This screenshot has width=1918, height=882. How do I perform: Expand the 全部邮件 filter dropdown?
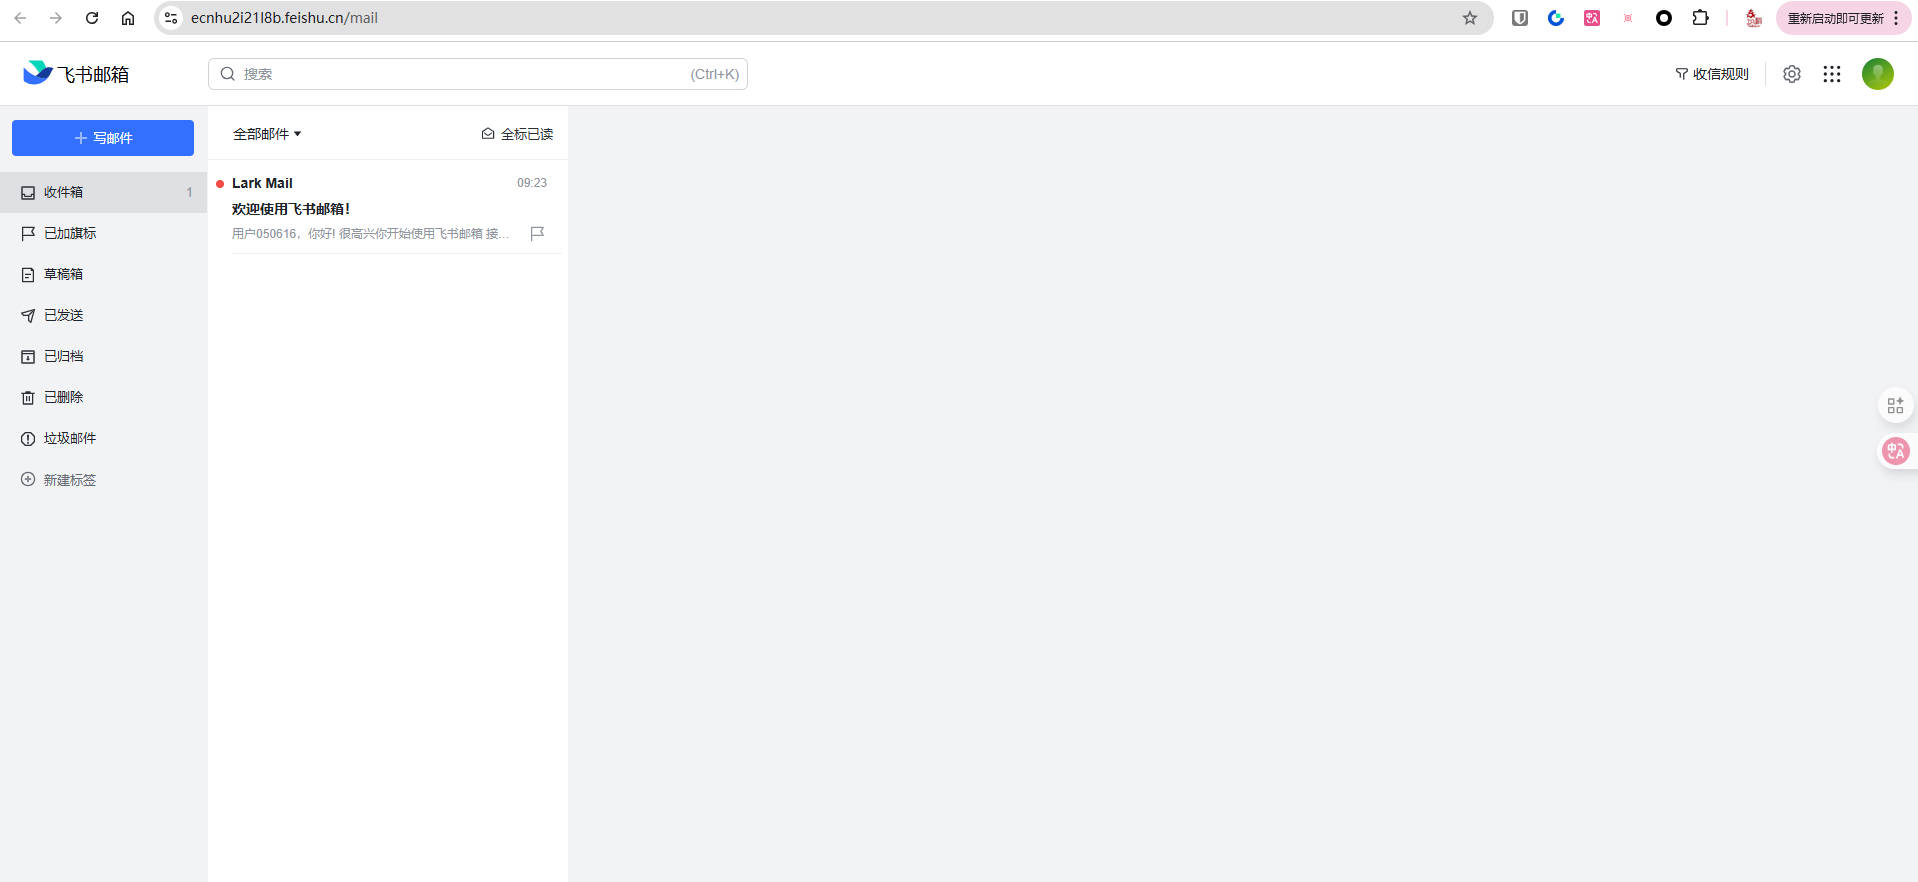pyautogui.click(x=267, y=134)
